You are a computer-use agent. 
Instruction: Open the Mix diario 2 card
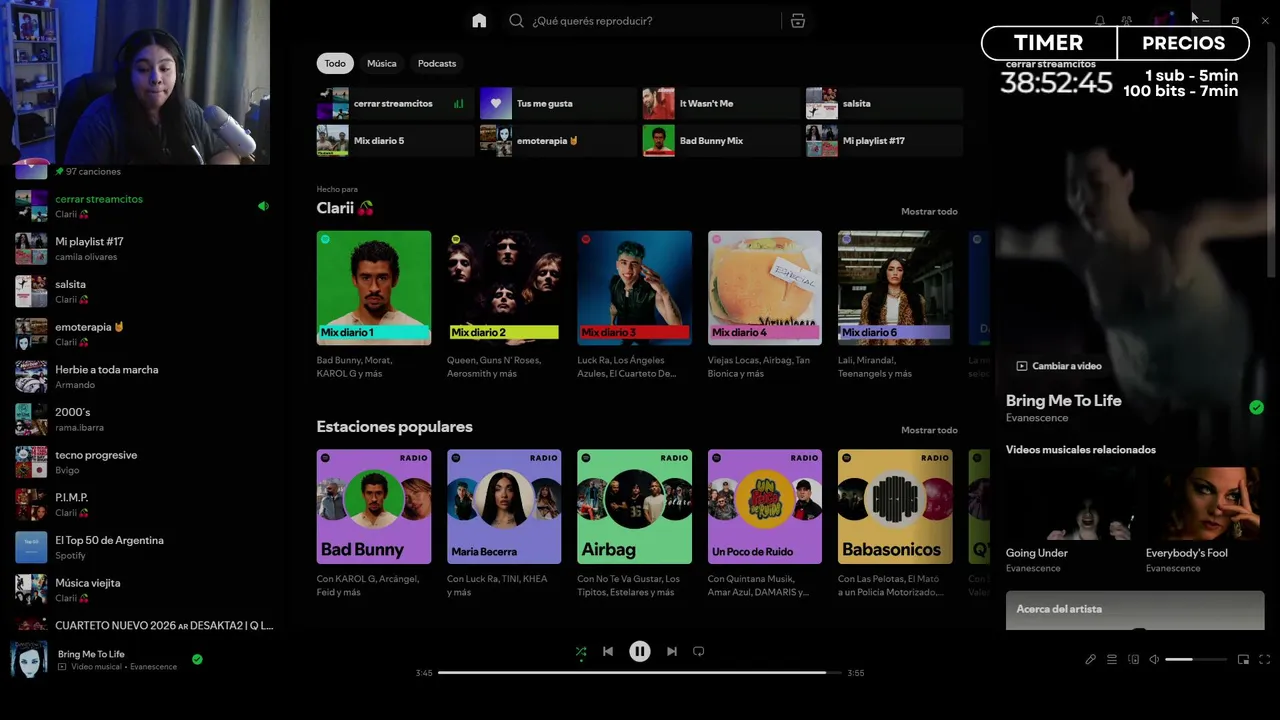(x=504, y=305)
